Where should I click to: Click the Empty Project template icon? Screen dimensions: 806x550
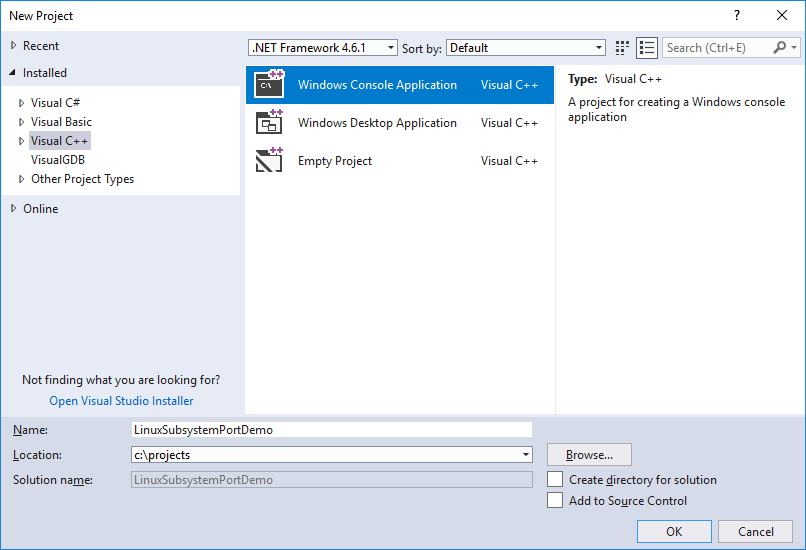coord(269,160)
